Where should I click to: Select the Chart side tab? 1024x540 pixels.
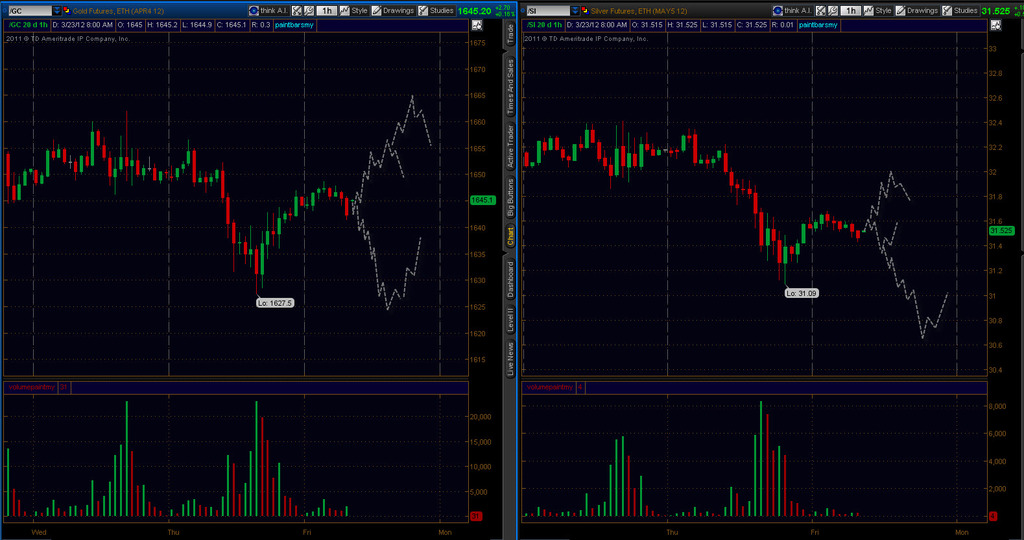click(510, 236)
